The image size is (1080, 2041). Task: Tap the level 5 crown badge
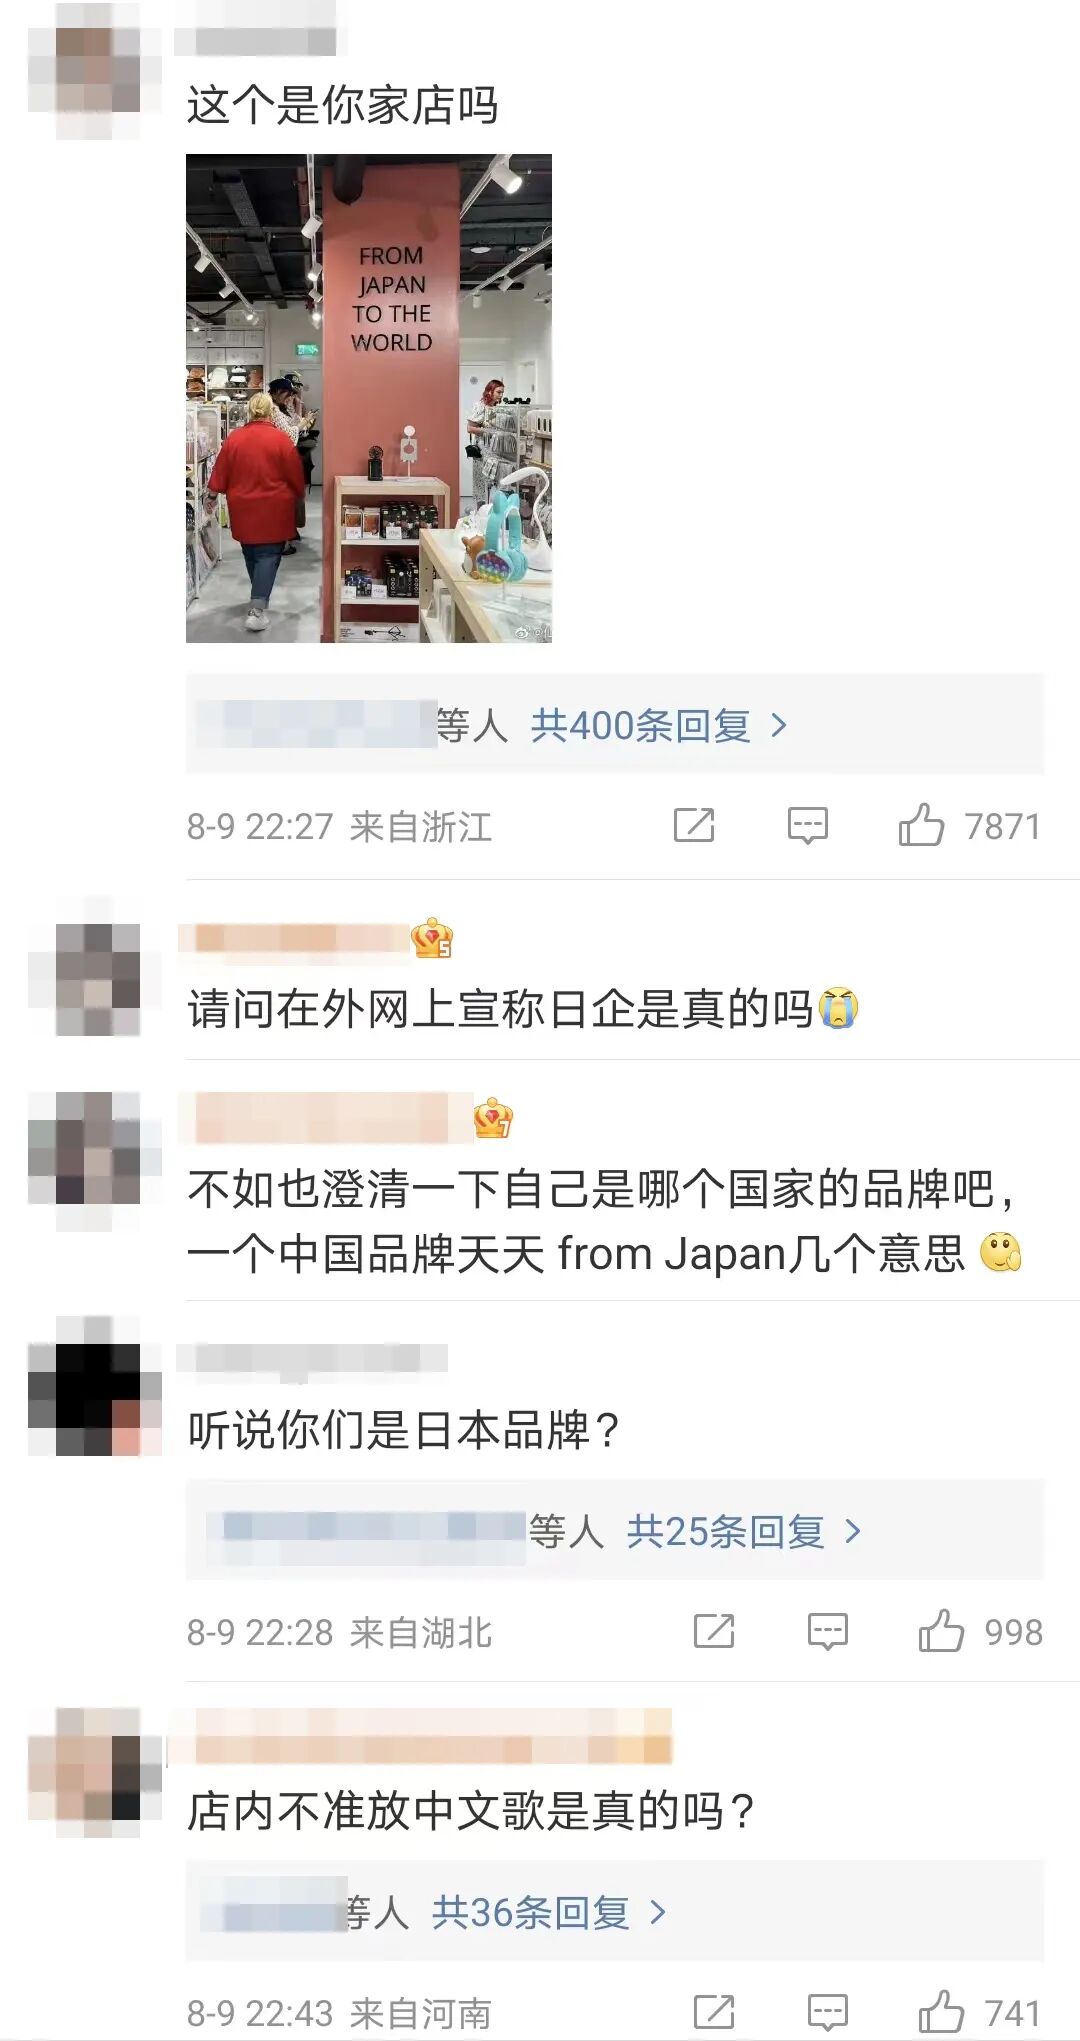pyautogui.click(x=432, y=938)
